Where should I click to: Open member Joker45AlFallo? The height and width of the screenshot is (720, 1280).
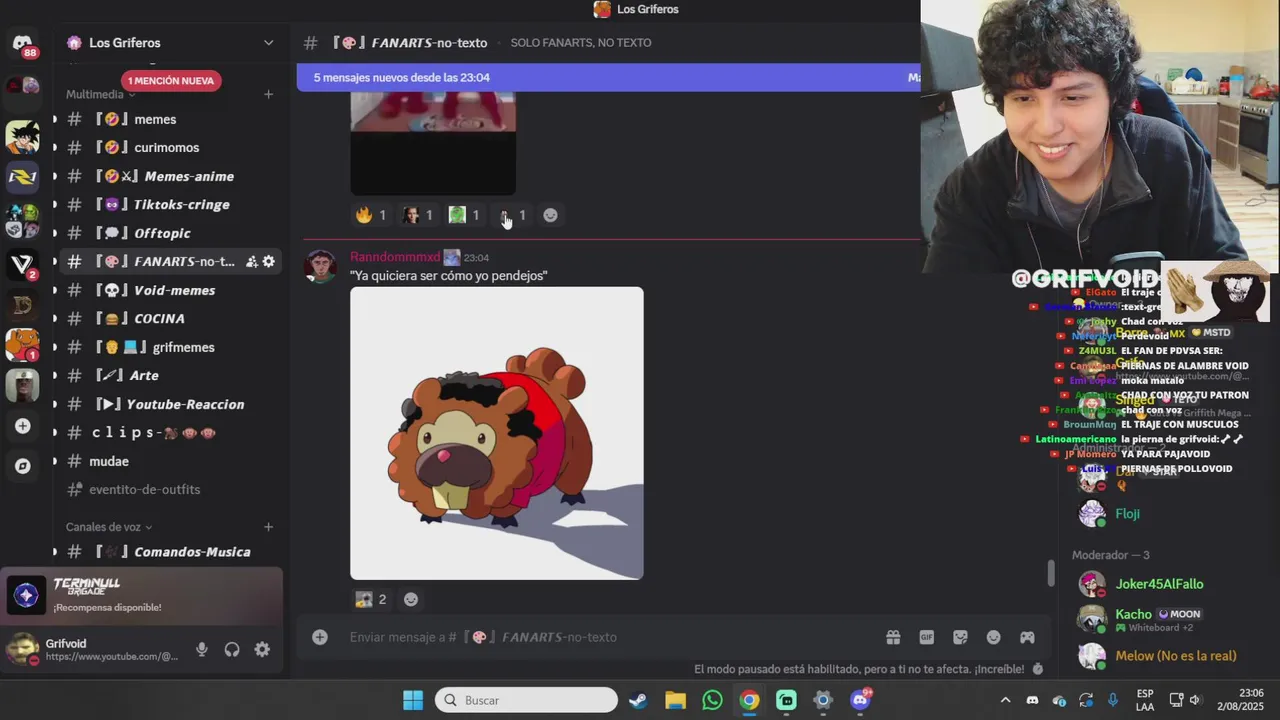pyautogui.click(x=1160, y=584)
